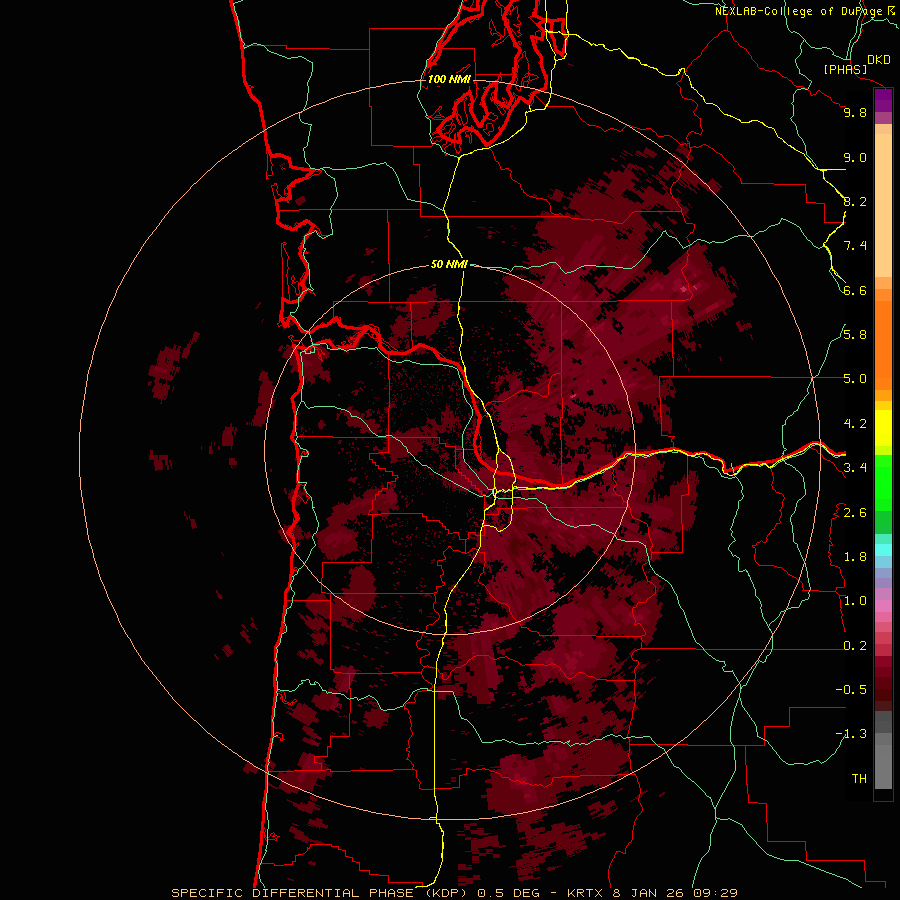Image resolution: width=900 pixels, height=900 pixels.
Task: Select the -1.3 value on the scale
Action: click(852, 734)
